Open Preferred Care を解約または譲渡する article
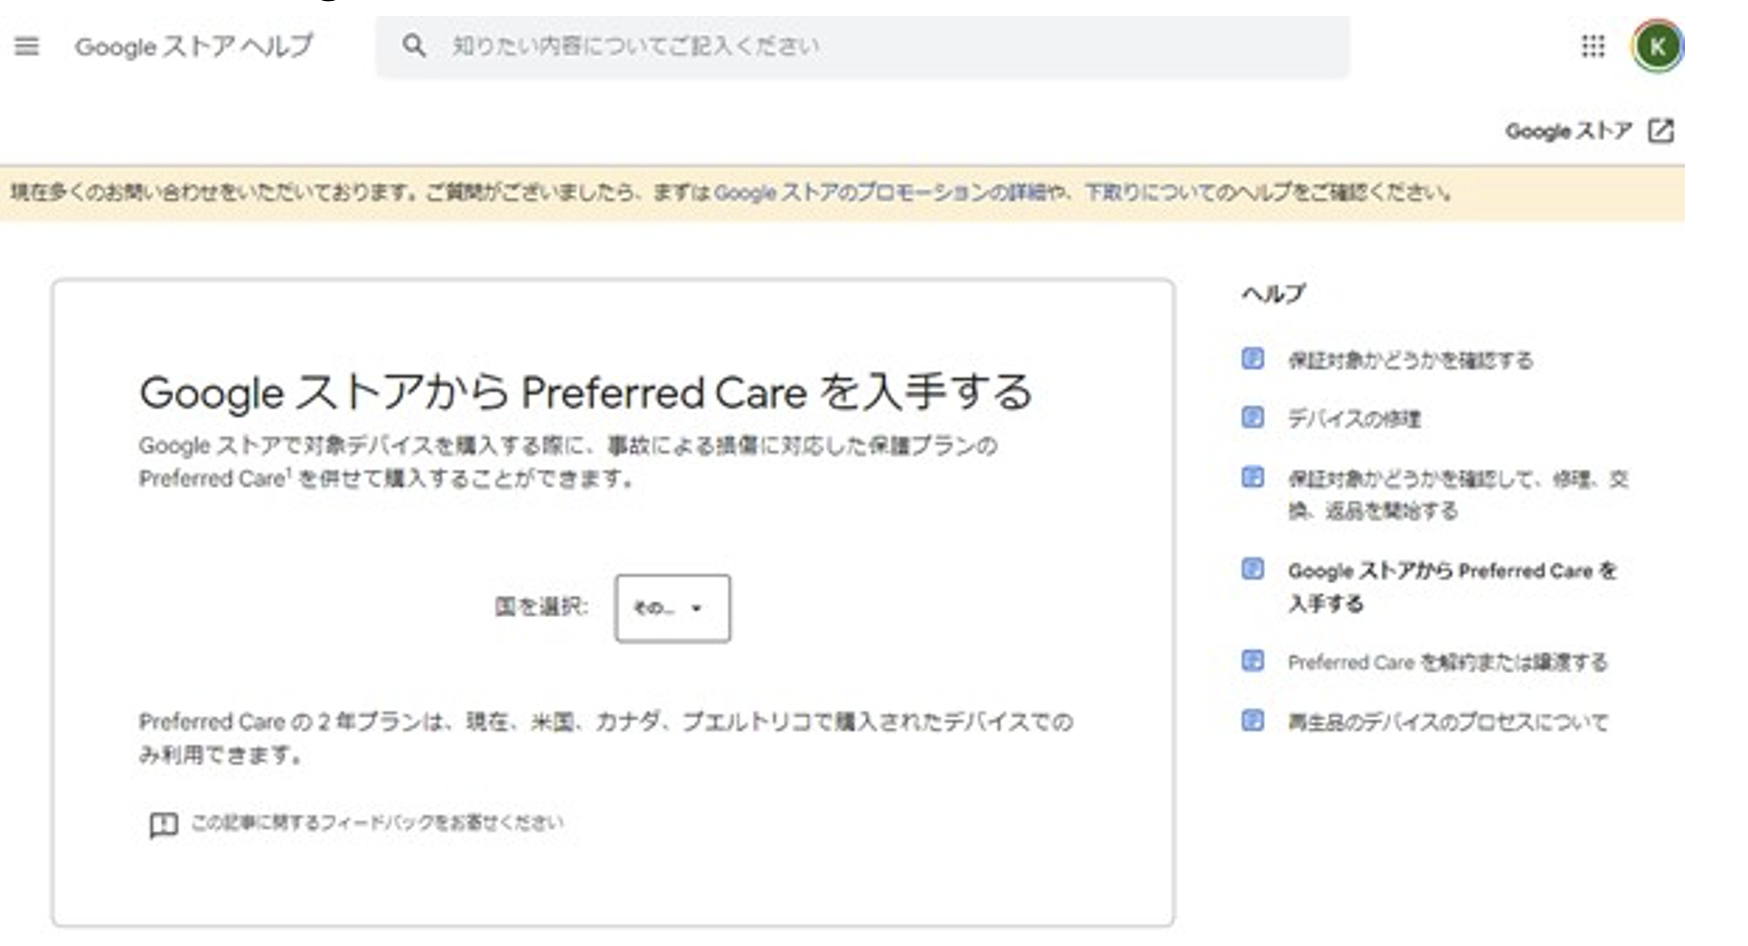Screen dimensions: 1748x946 (x=1447, y=662)
